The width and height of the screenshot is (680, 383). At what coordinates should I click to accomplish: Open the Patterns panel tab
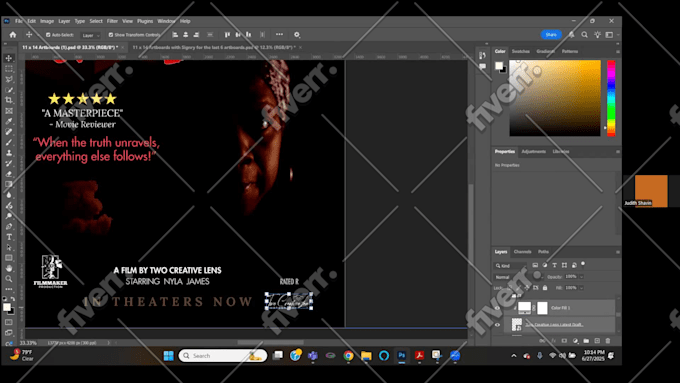pos(569,51)
